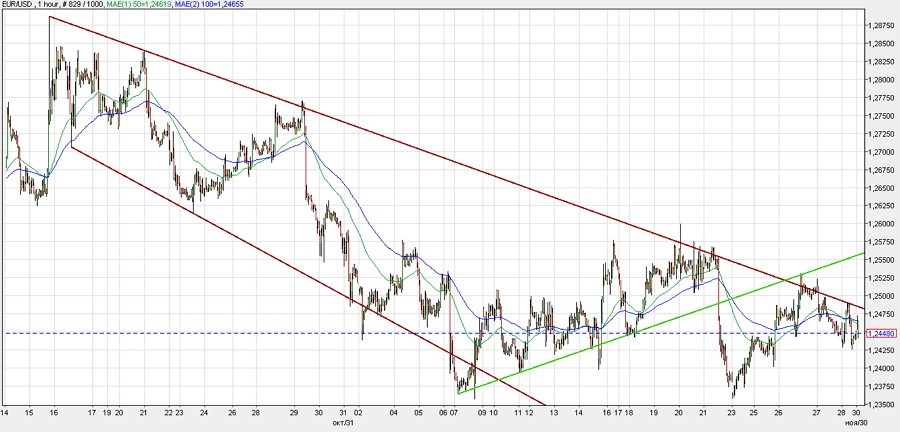Click the 1,23500 level on price axis
Screen dimensions: 900x432
coord(881,404)
